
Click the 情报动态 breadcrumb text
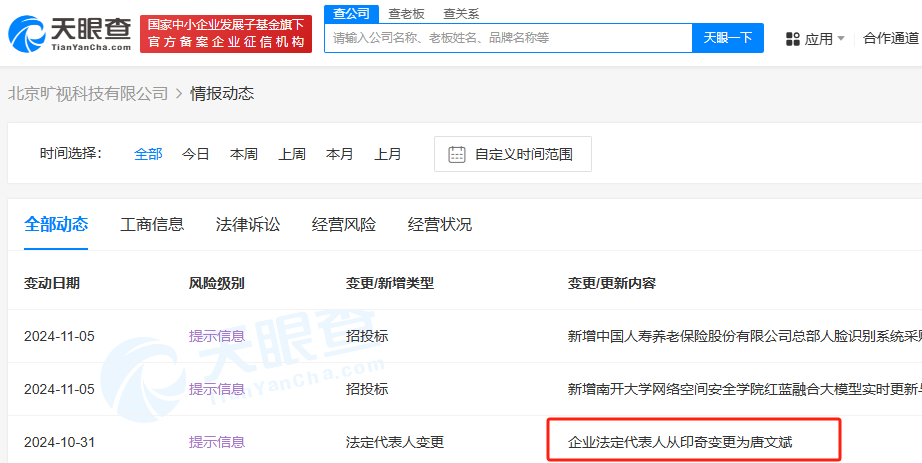point(222,94)
